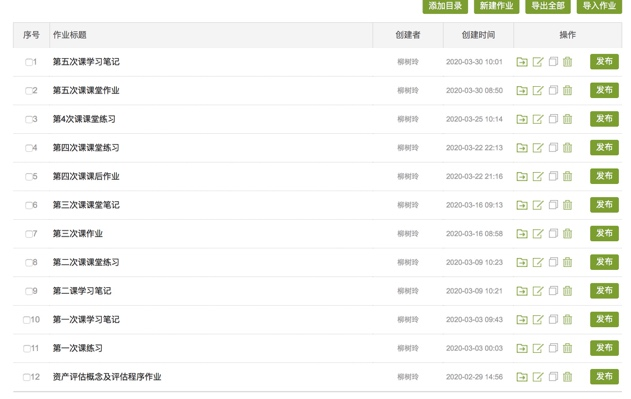Select the checkbox for row 5
This screenshot has width=631, height=399.
pos(29,177)
